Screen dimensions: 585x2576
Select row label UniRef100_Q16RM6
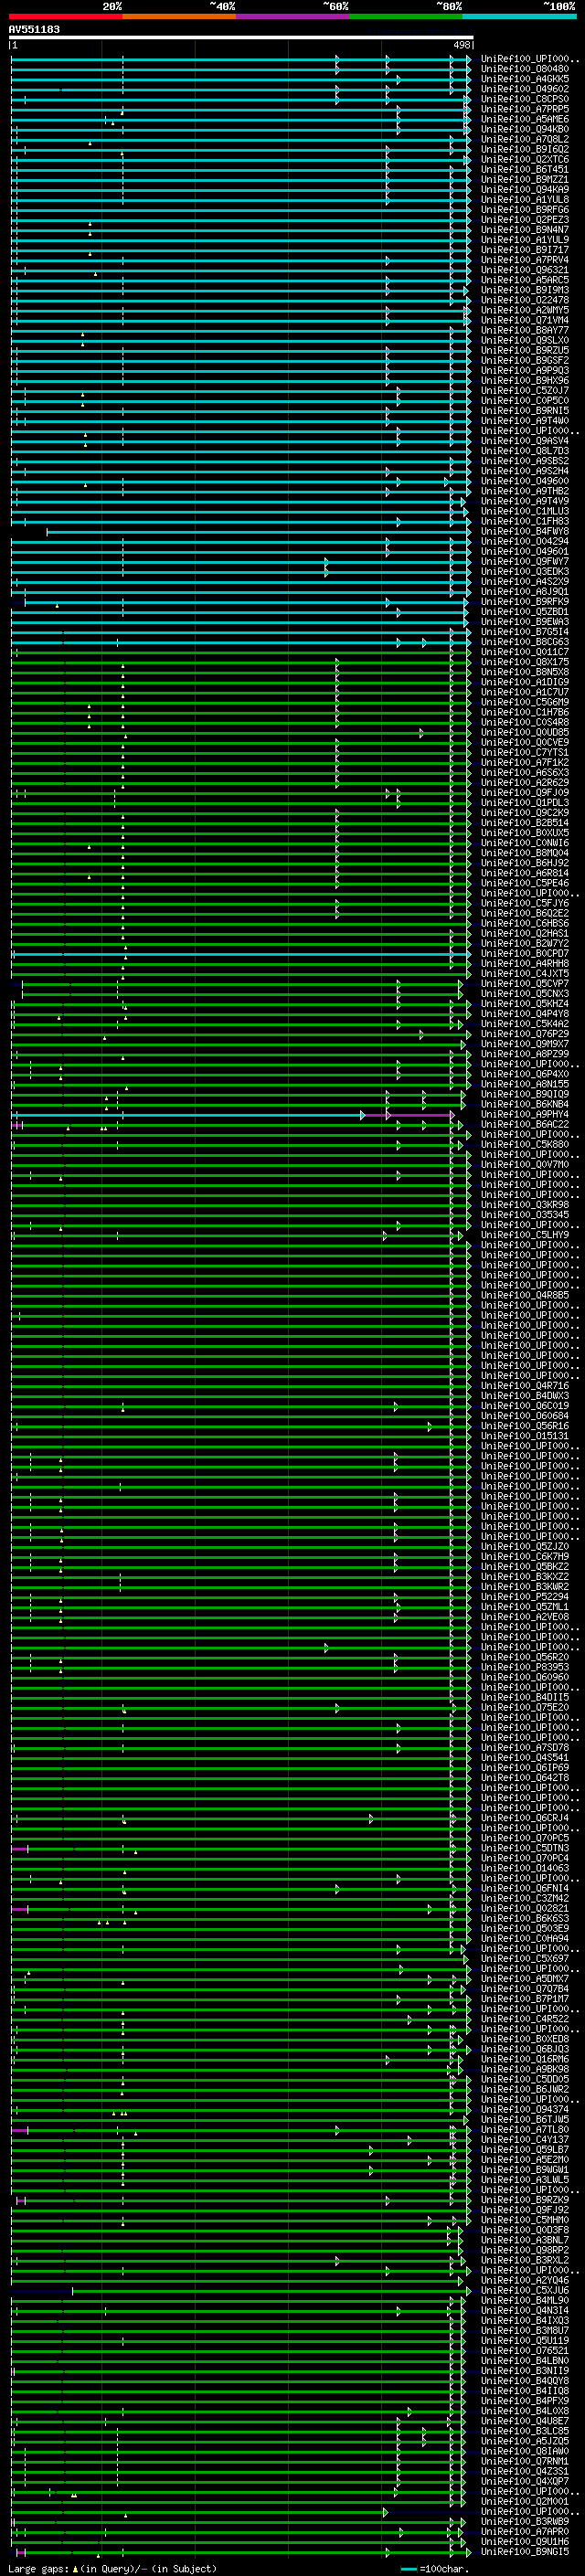click(x=525, y=2059)
